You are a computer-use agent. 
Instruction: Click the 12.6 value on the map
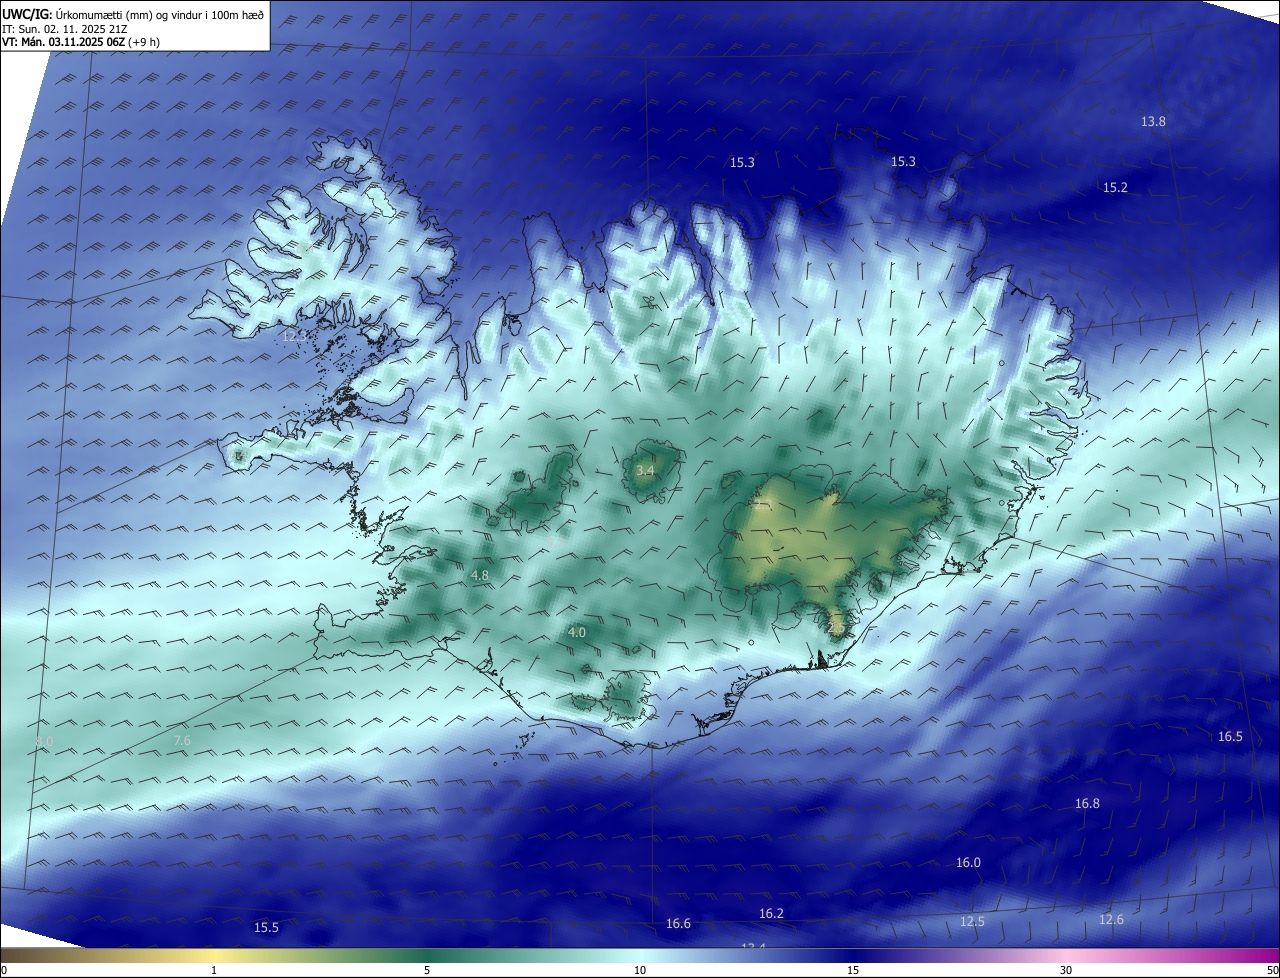coord(1111,919)
